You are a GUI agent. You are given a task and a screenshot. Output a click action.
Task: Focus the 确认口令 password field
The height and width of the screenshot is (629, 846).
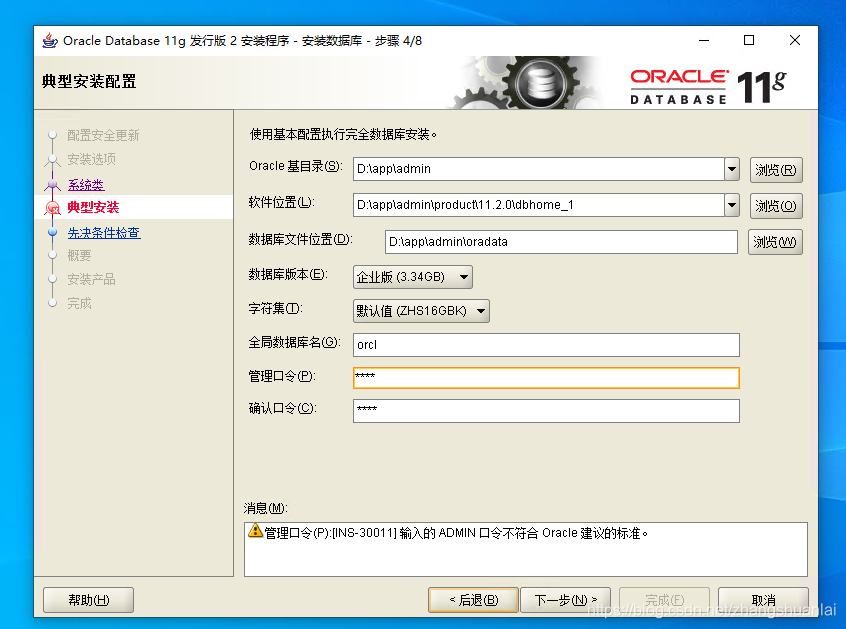(x=546, y=411)
